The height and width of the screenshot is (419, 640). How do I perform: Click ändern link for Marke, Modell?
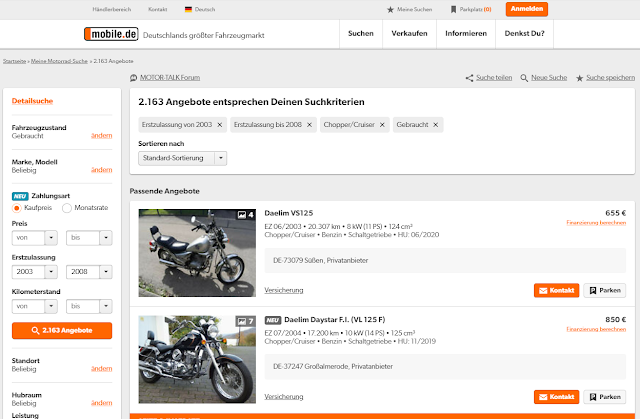tap(102, 170)
